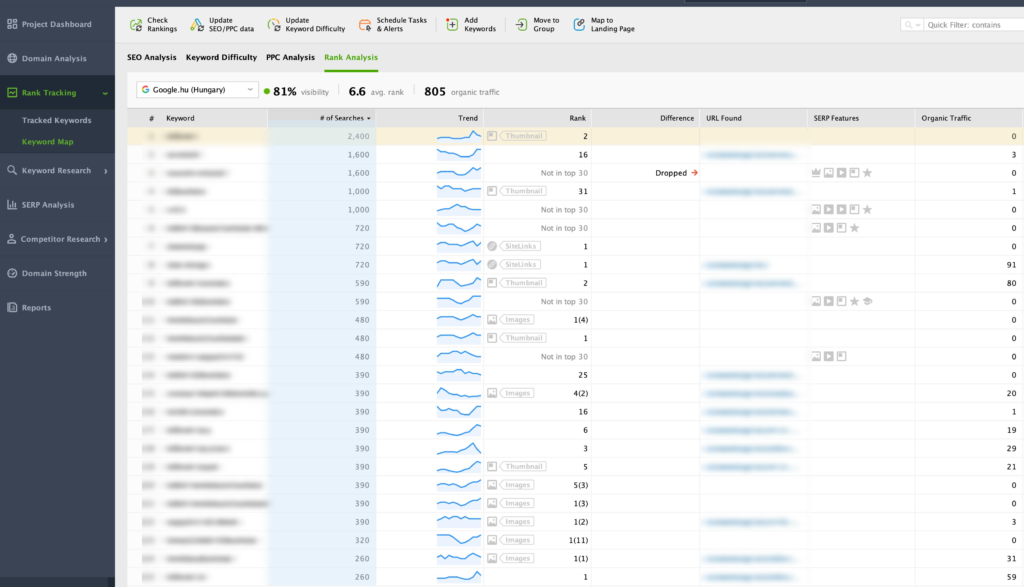
Task: Open Schedule Tasks & Alerts
Action: pos(392,25)
